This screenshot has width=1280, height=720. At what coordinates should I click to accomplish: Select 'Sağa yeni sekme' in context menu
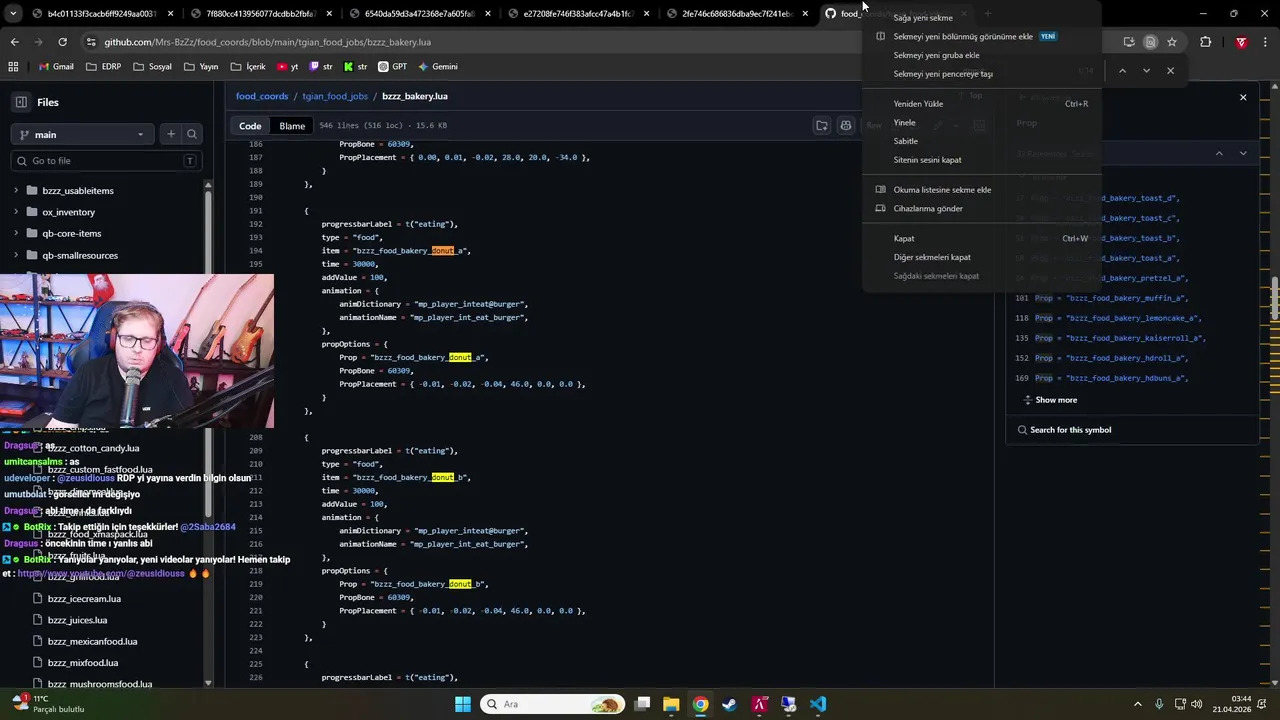923,18
